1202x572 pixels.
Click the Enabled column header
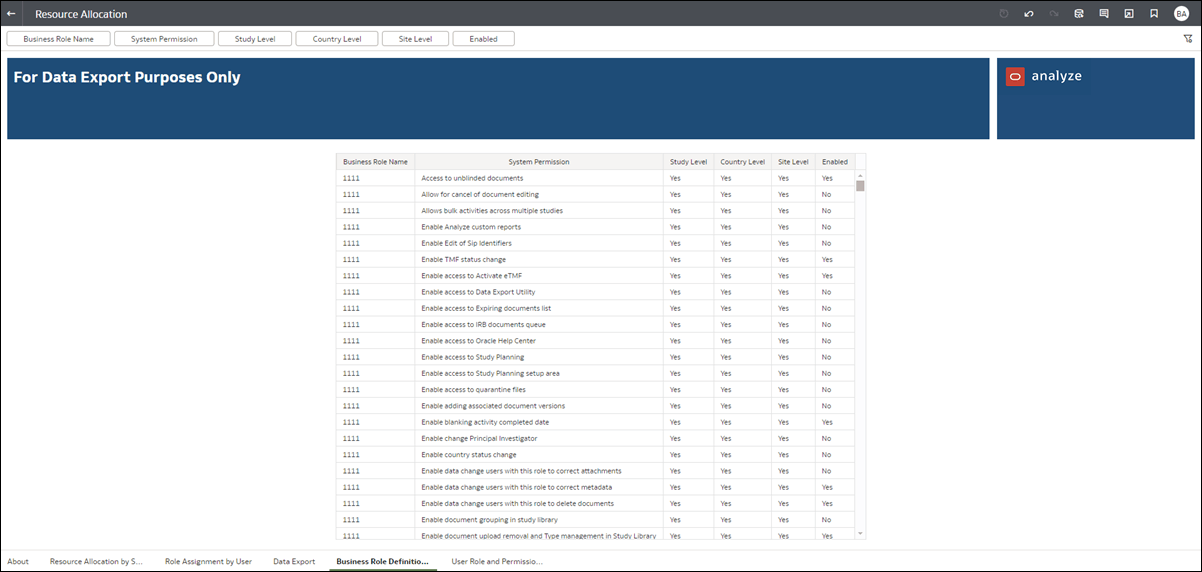(x=835, y=161)
